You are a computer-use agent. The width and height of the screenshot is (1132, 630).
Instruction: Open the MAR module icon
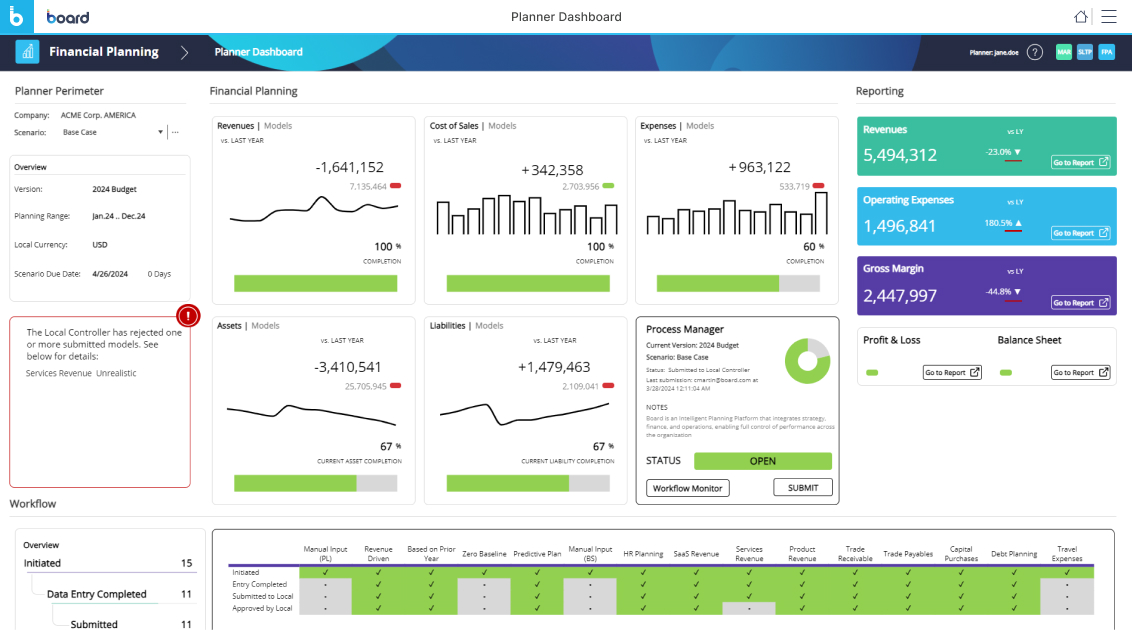point(1063,50)
